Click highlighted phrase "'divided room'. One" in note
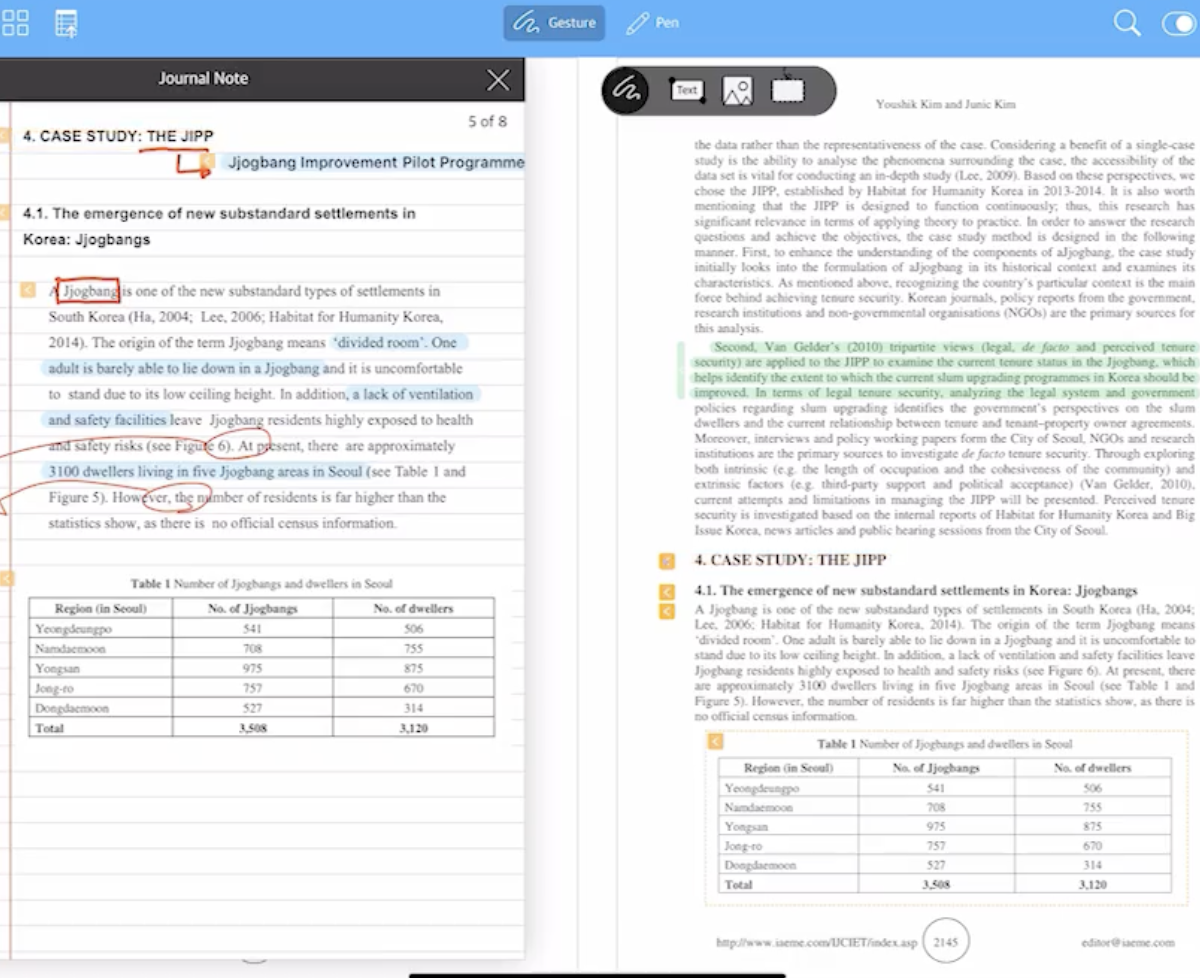 pyautogui.click(x=393, y=342)
